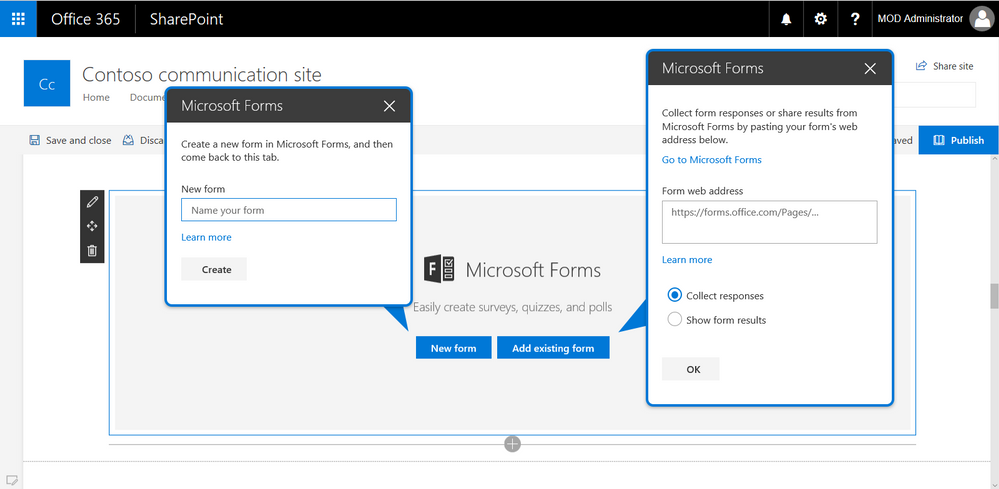Click the Add existing form button
The width and height of the screenshot is (999, 489).
point(553,348)
